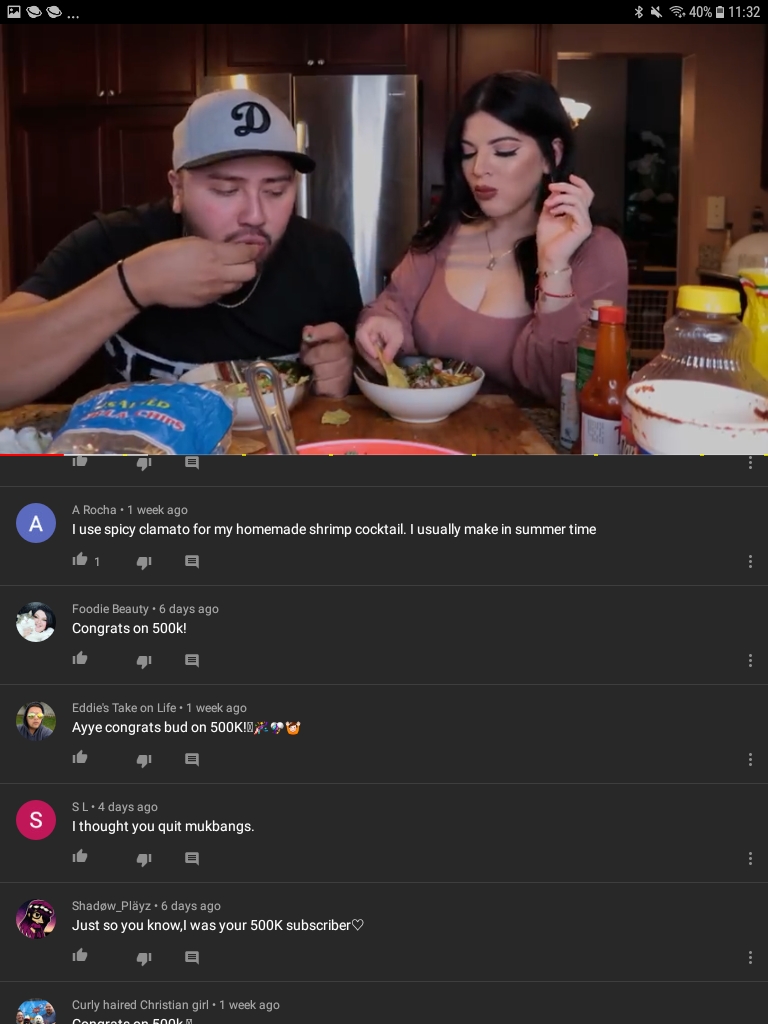768x1024 pixels.
Task: Open reply box for Foodie Beauty's comment
Action: pos(192,660)
